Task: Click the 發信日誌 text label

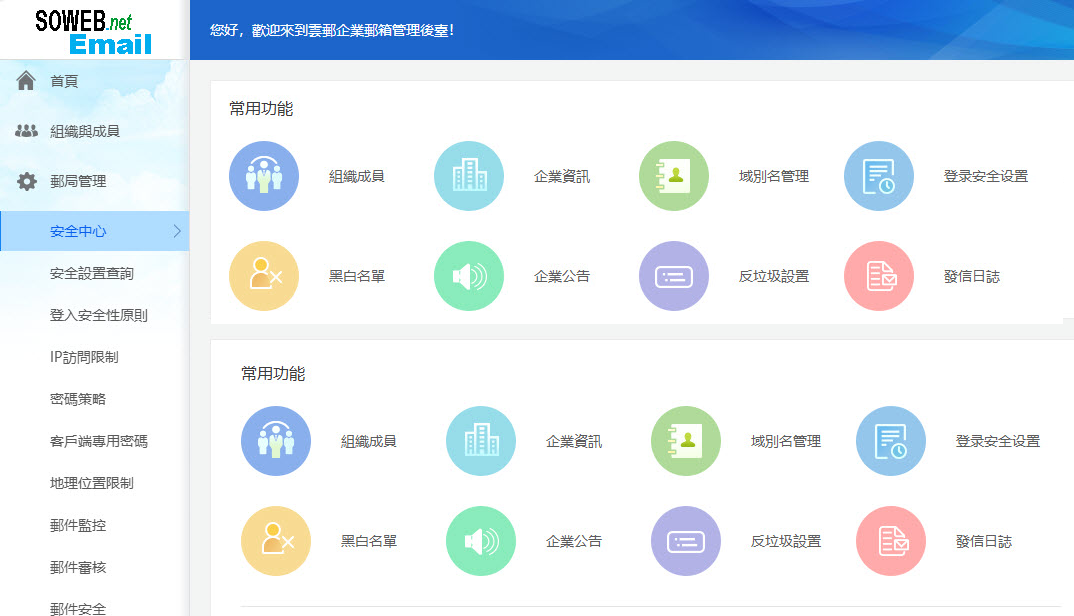Action: tap(971, 275)
